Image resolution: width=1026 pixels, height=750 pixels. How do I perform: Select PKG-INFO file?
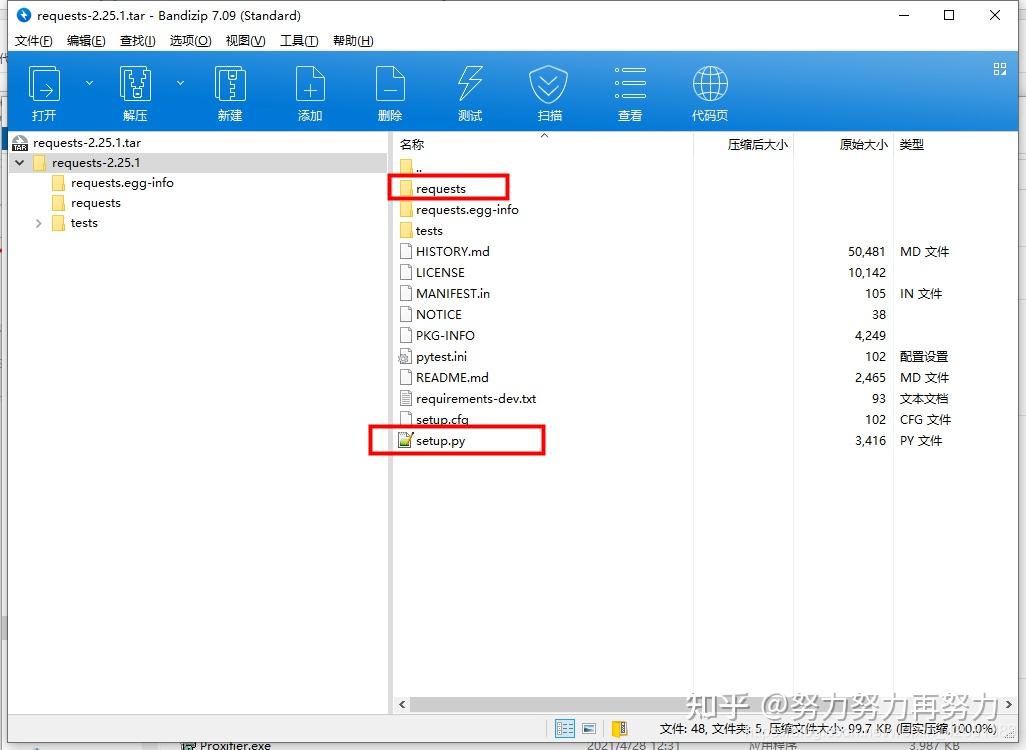coord(446,335)
